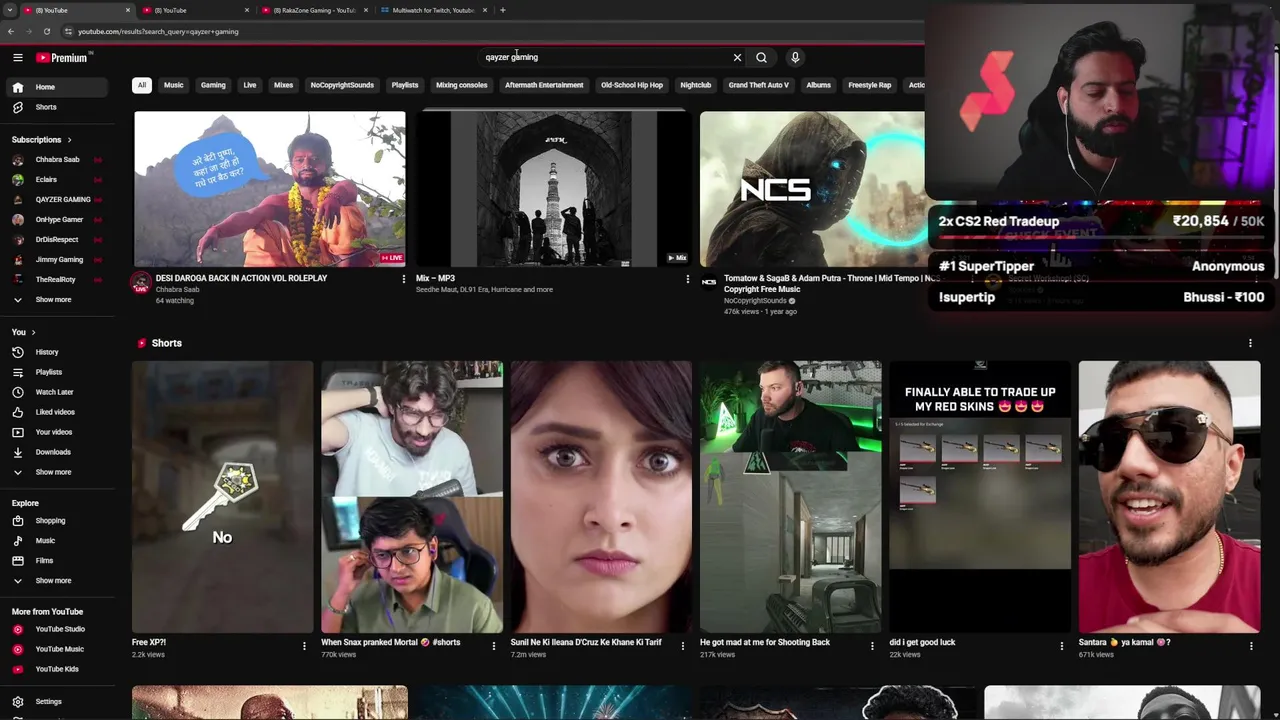This screenshot has width=1280, height=720.
Task: Open NoCopyrightSounds channel link under Throne
Action: [x=756, y=301]
